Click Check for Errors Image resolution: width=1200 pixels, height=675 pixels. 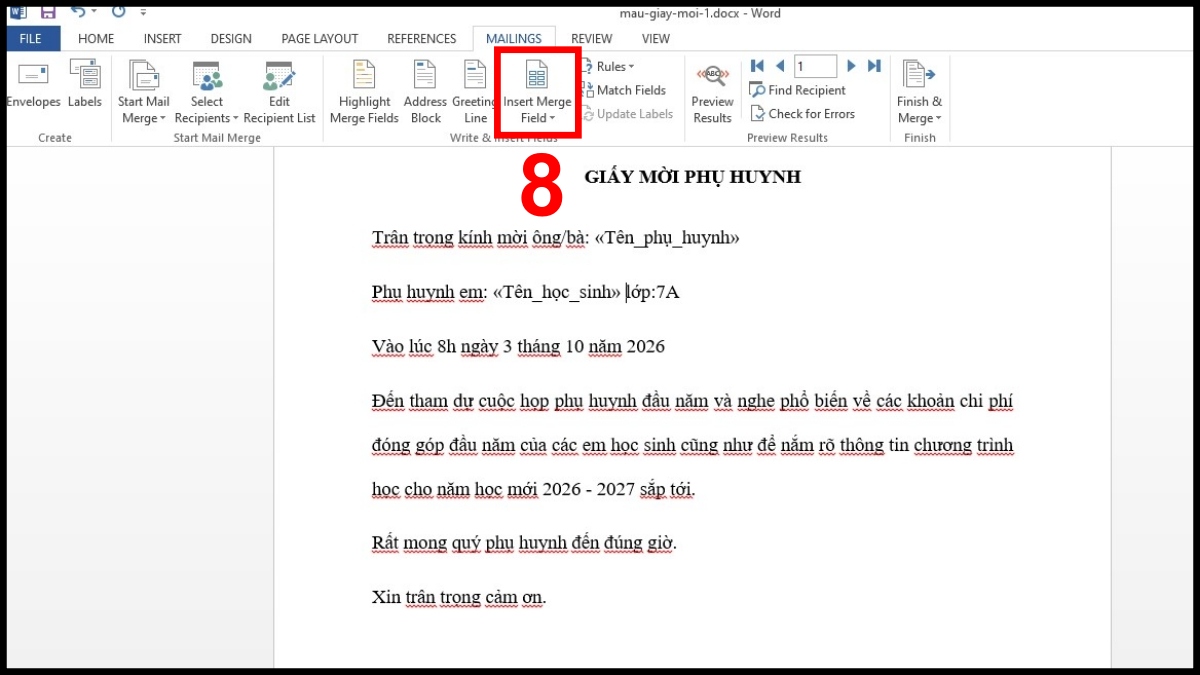803,114
